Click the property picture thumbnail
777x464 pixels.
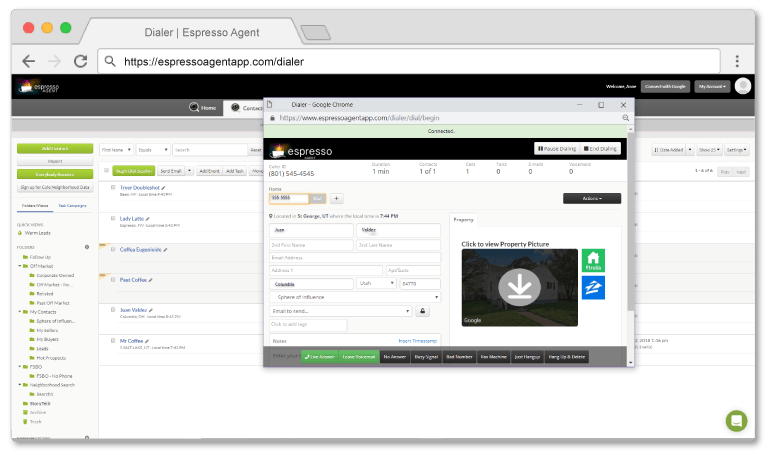pyautogui.click(x=519, y=288)
